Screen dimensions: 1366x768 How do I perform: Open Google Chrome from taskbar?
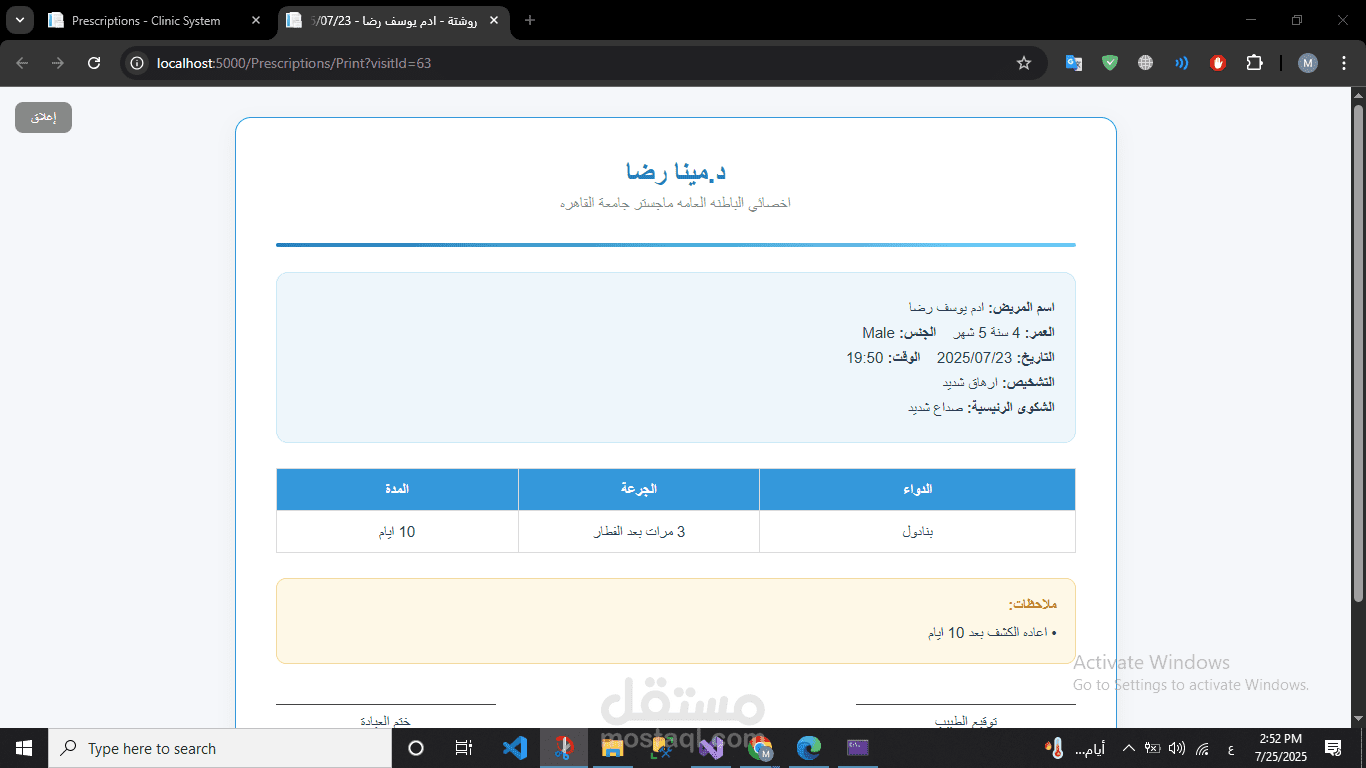[x=761, y=748]
